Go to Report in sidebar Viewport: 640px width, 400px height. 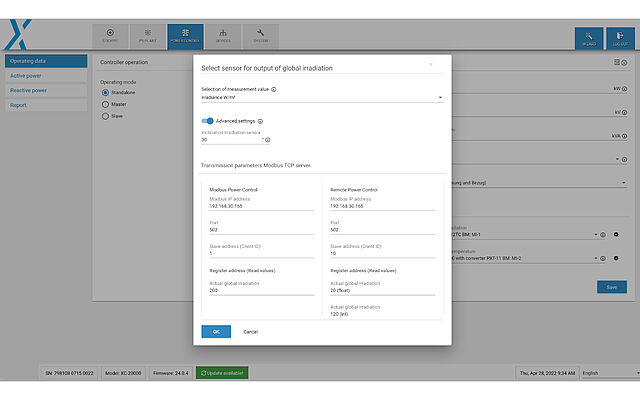[x=46, y=105]
